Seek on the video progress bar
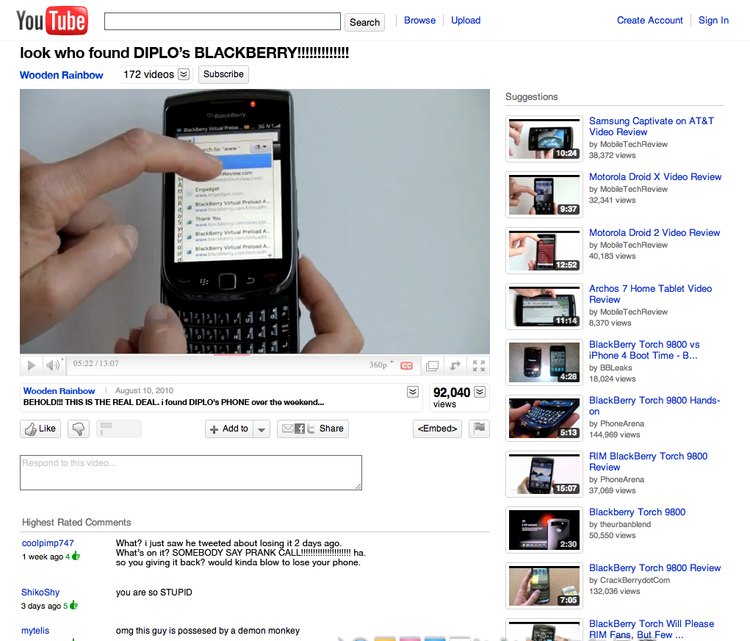Image resolution: width=750 pixels, height=641 pixels. pos(255,355)
